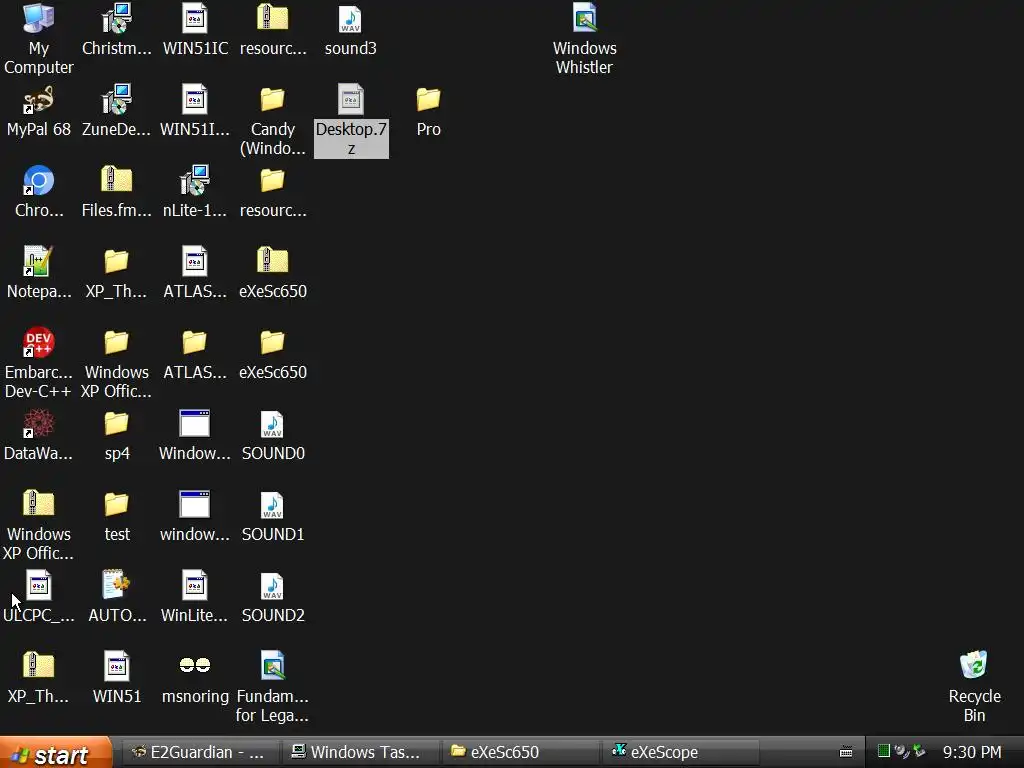
Task: Select the Files.fm... zip archive icon
Action: (117, 181)
